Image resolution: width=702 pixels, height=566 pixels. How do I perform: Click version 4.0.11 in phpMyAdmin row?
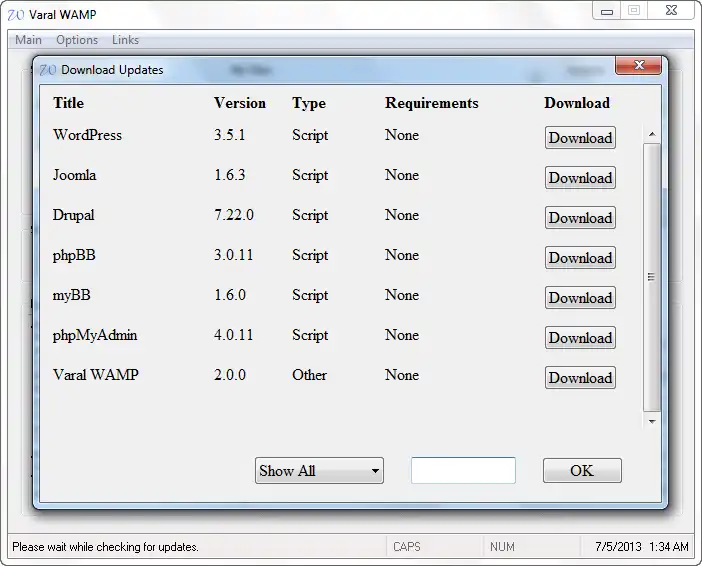[233, 335]
